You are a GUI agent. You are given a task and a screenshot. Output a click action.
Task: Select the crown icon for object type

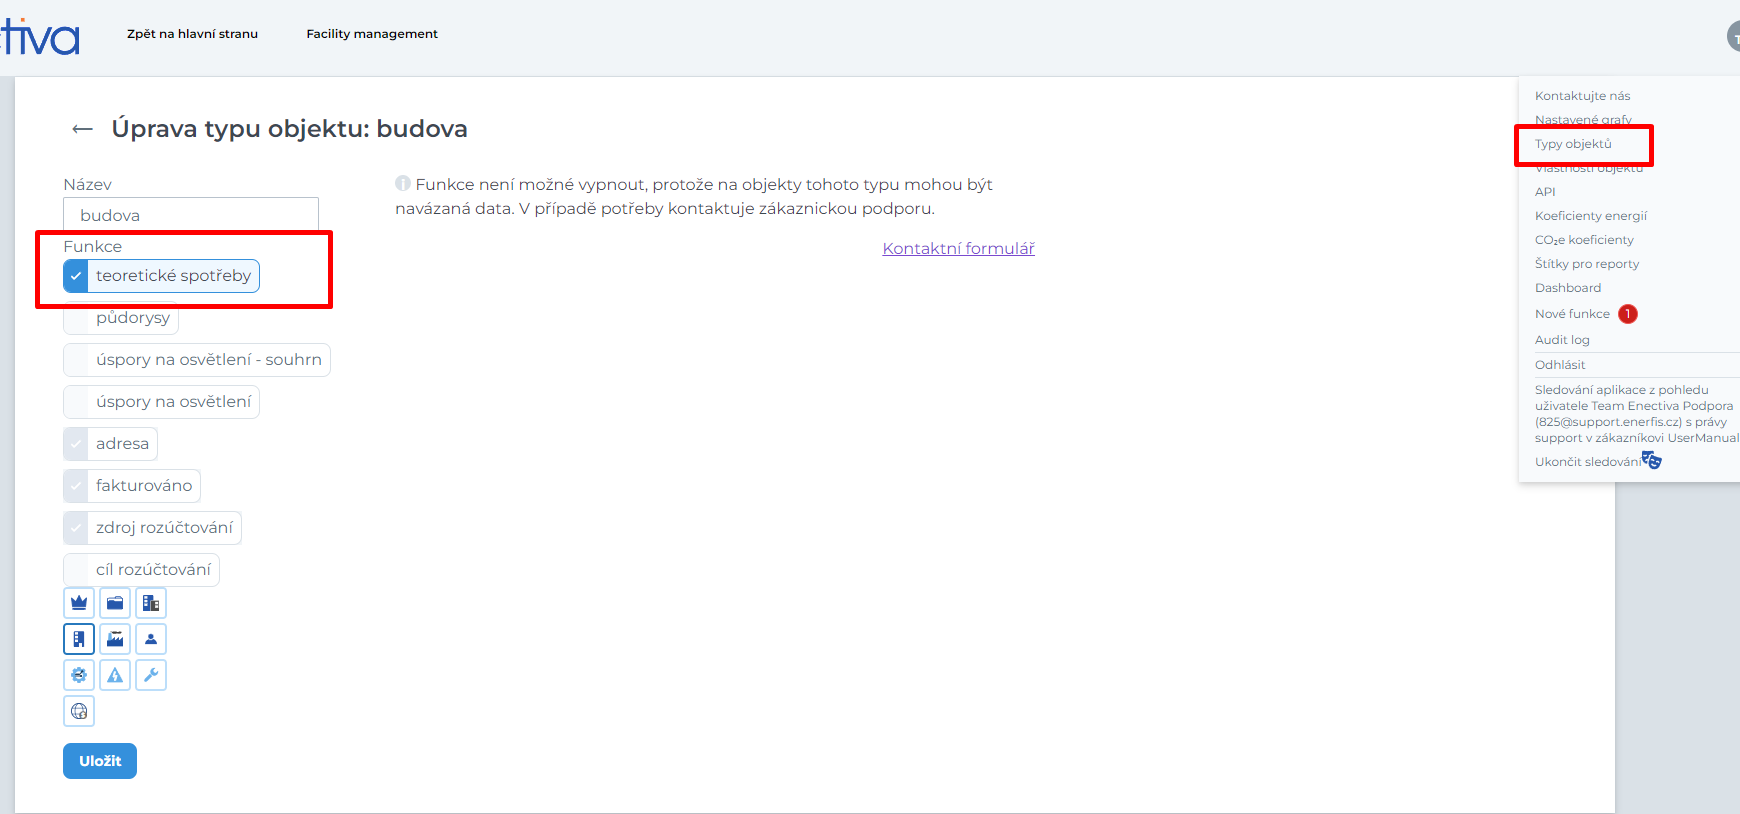tap(79, 603)
